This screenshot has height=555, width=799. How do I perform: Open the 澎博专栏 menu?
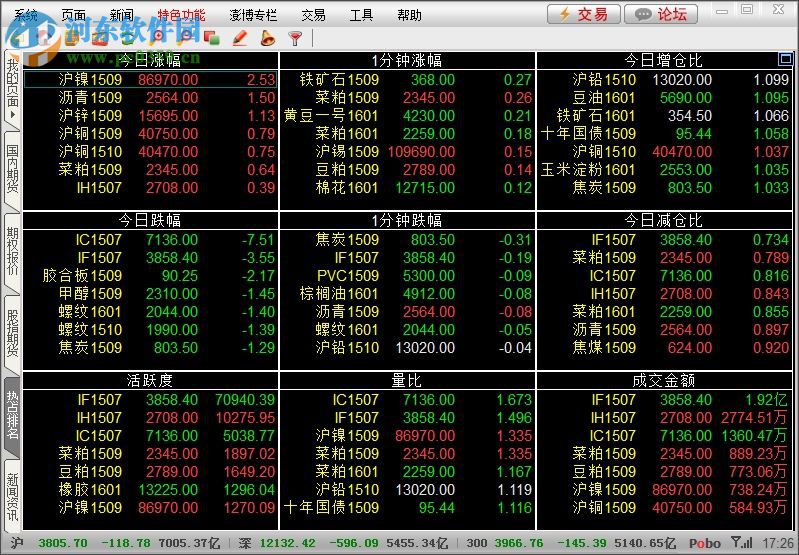tap(253, 15)
